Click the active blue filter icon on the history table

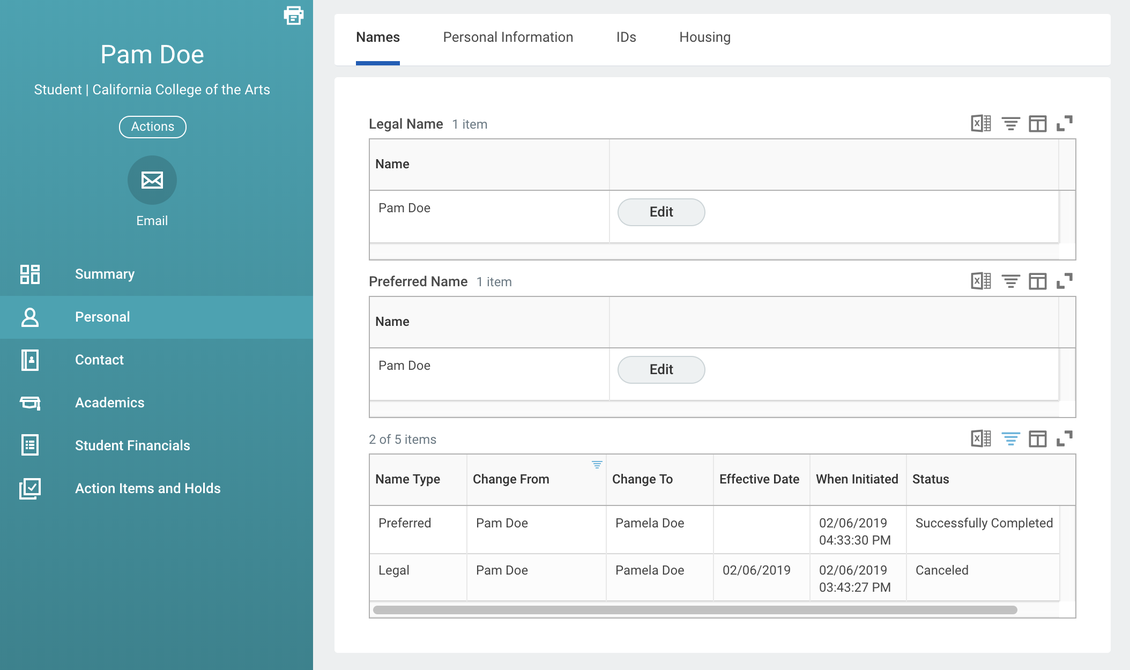[x=1010, y=439]
